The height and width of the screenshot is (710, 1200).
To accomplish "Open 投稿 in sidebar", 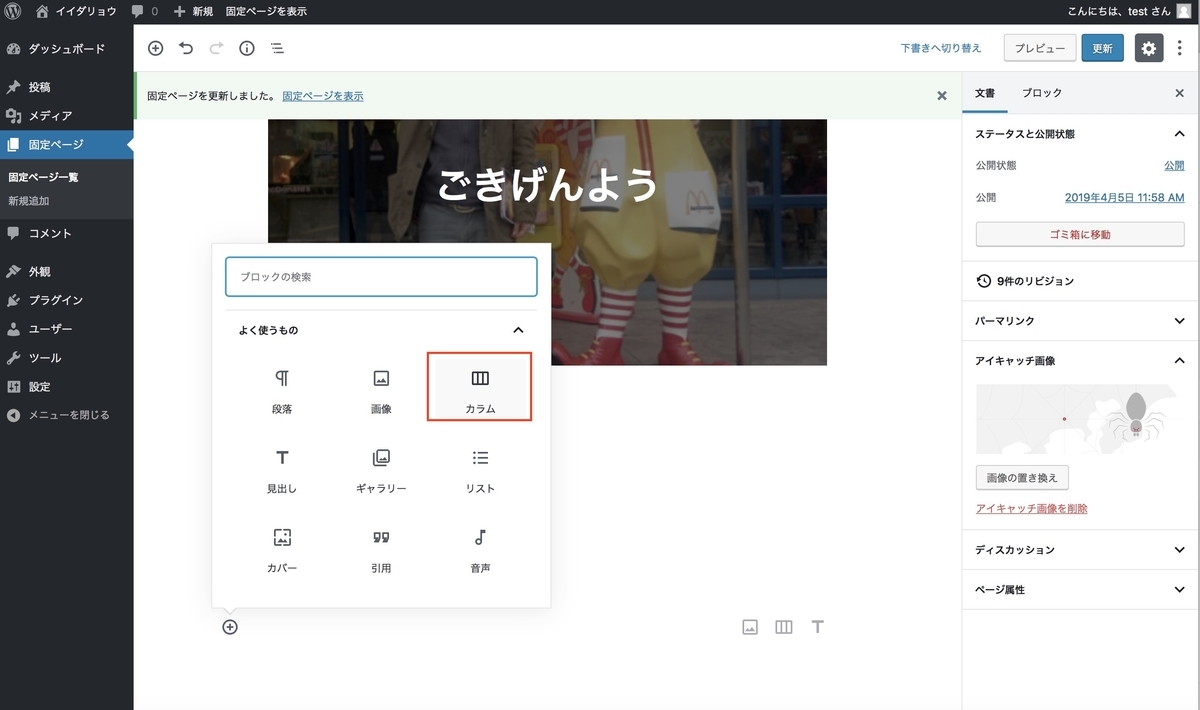I will (x=66, y=87).
